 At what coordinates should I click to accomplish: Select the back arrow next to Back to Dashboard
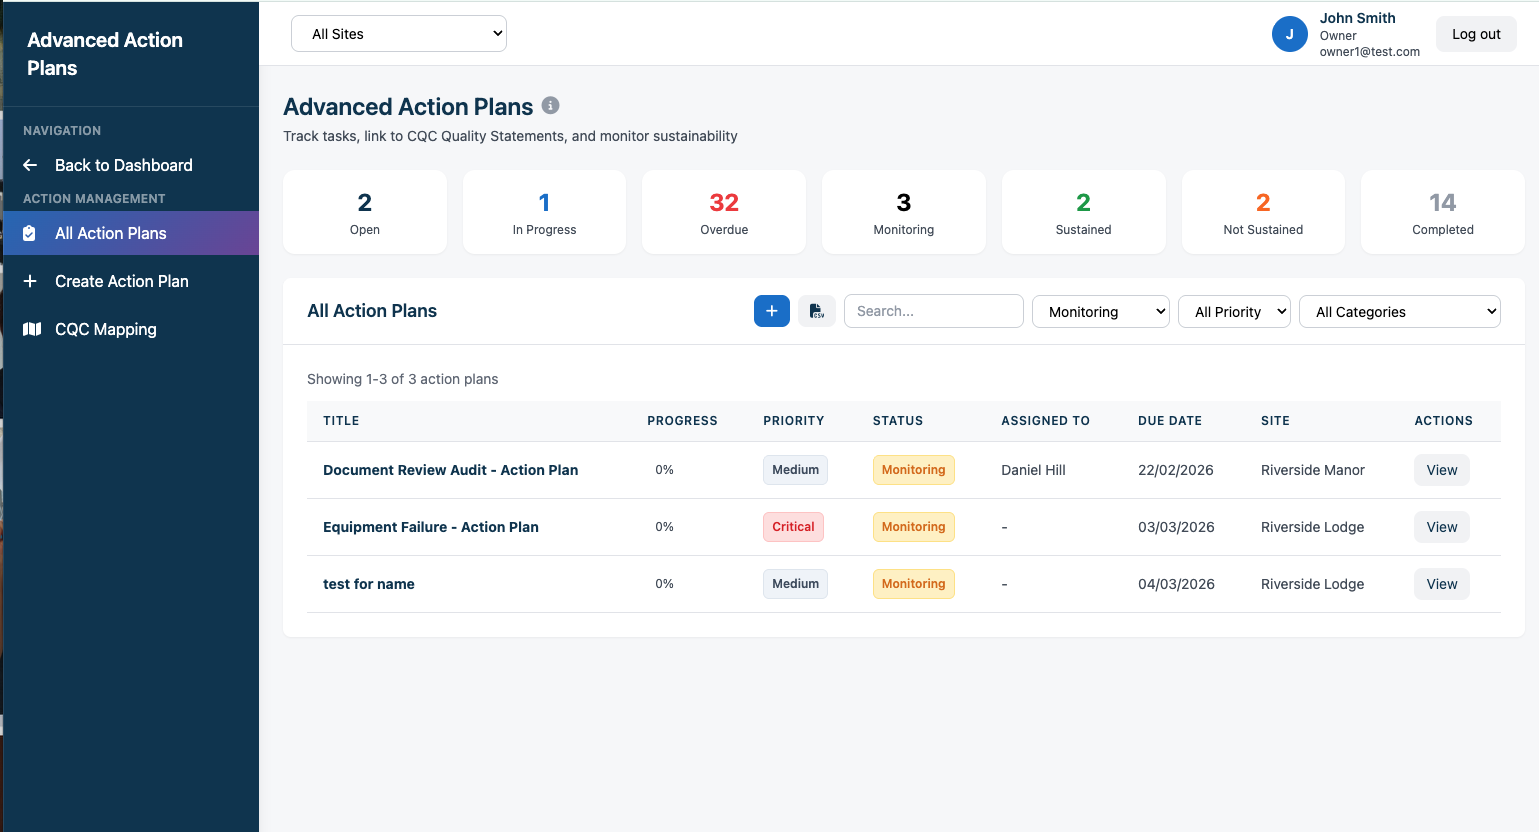click(x=28, y=165)
